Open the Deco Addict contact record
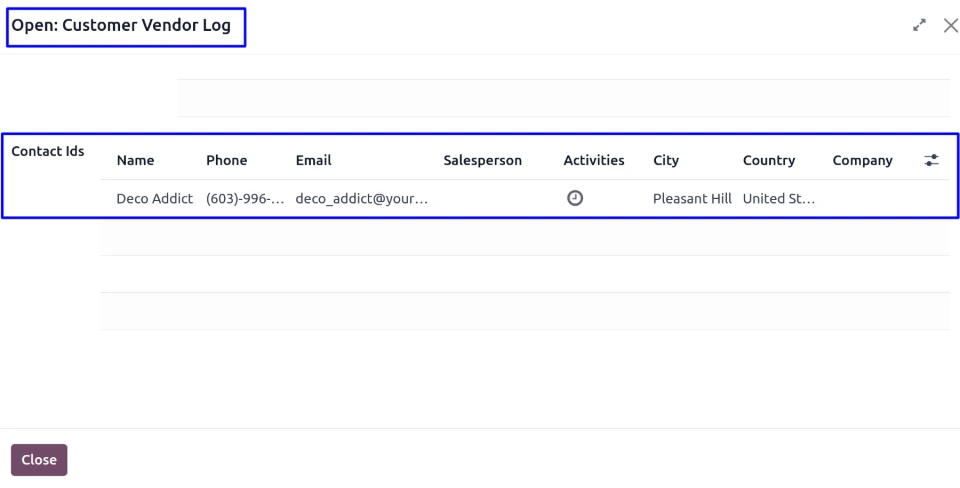This screenshot has width=960, height=488. point(154,198)
